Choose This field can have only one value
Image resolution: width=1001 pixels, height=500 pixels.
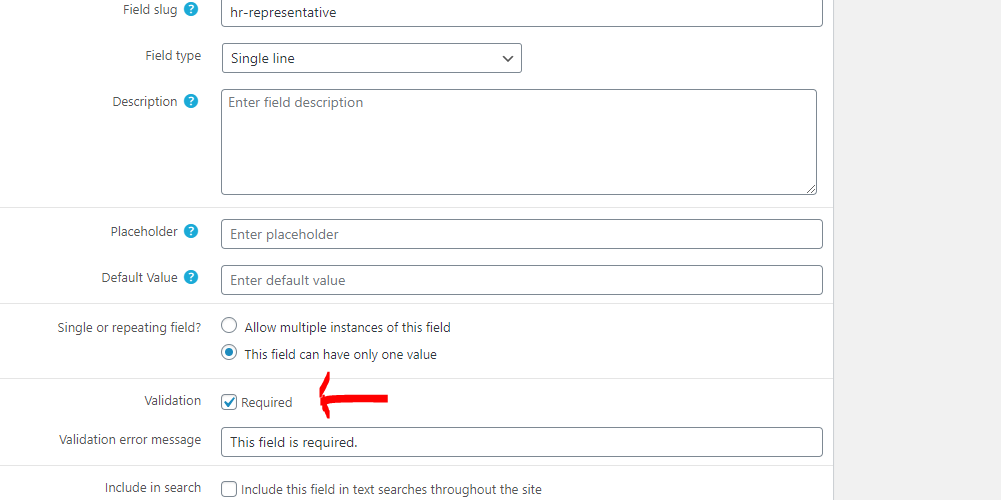[229, 353]
